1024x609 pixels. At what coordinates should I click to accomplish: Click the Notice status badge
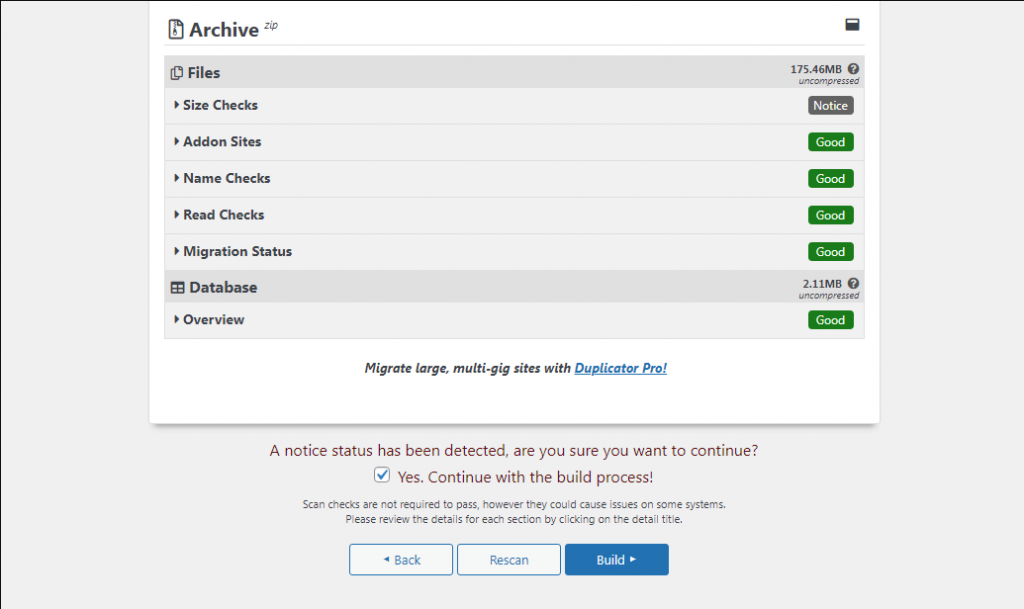tap(830, 106)
